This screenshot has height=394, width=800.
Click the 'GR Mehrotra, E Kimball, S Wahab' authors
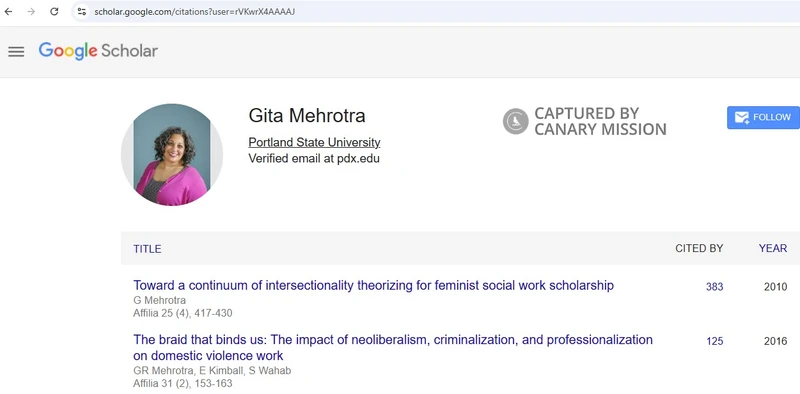[212, 371]
